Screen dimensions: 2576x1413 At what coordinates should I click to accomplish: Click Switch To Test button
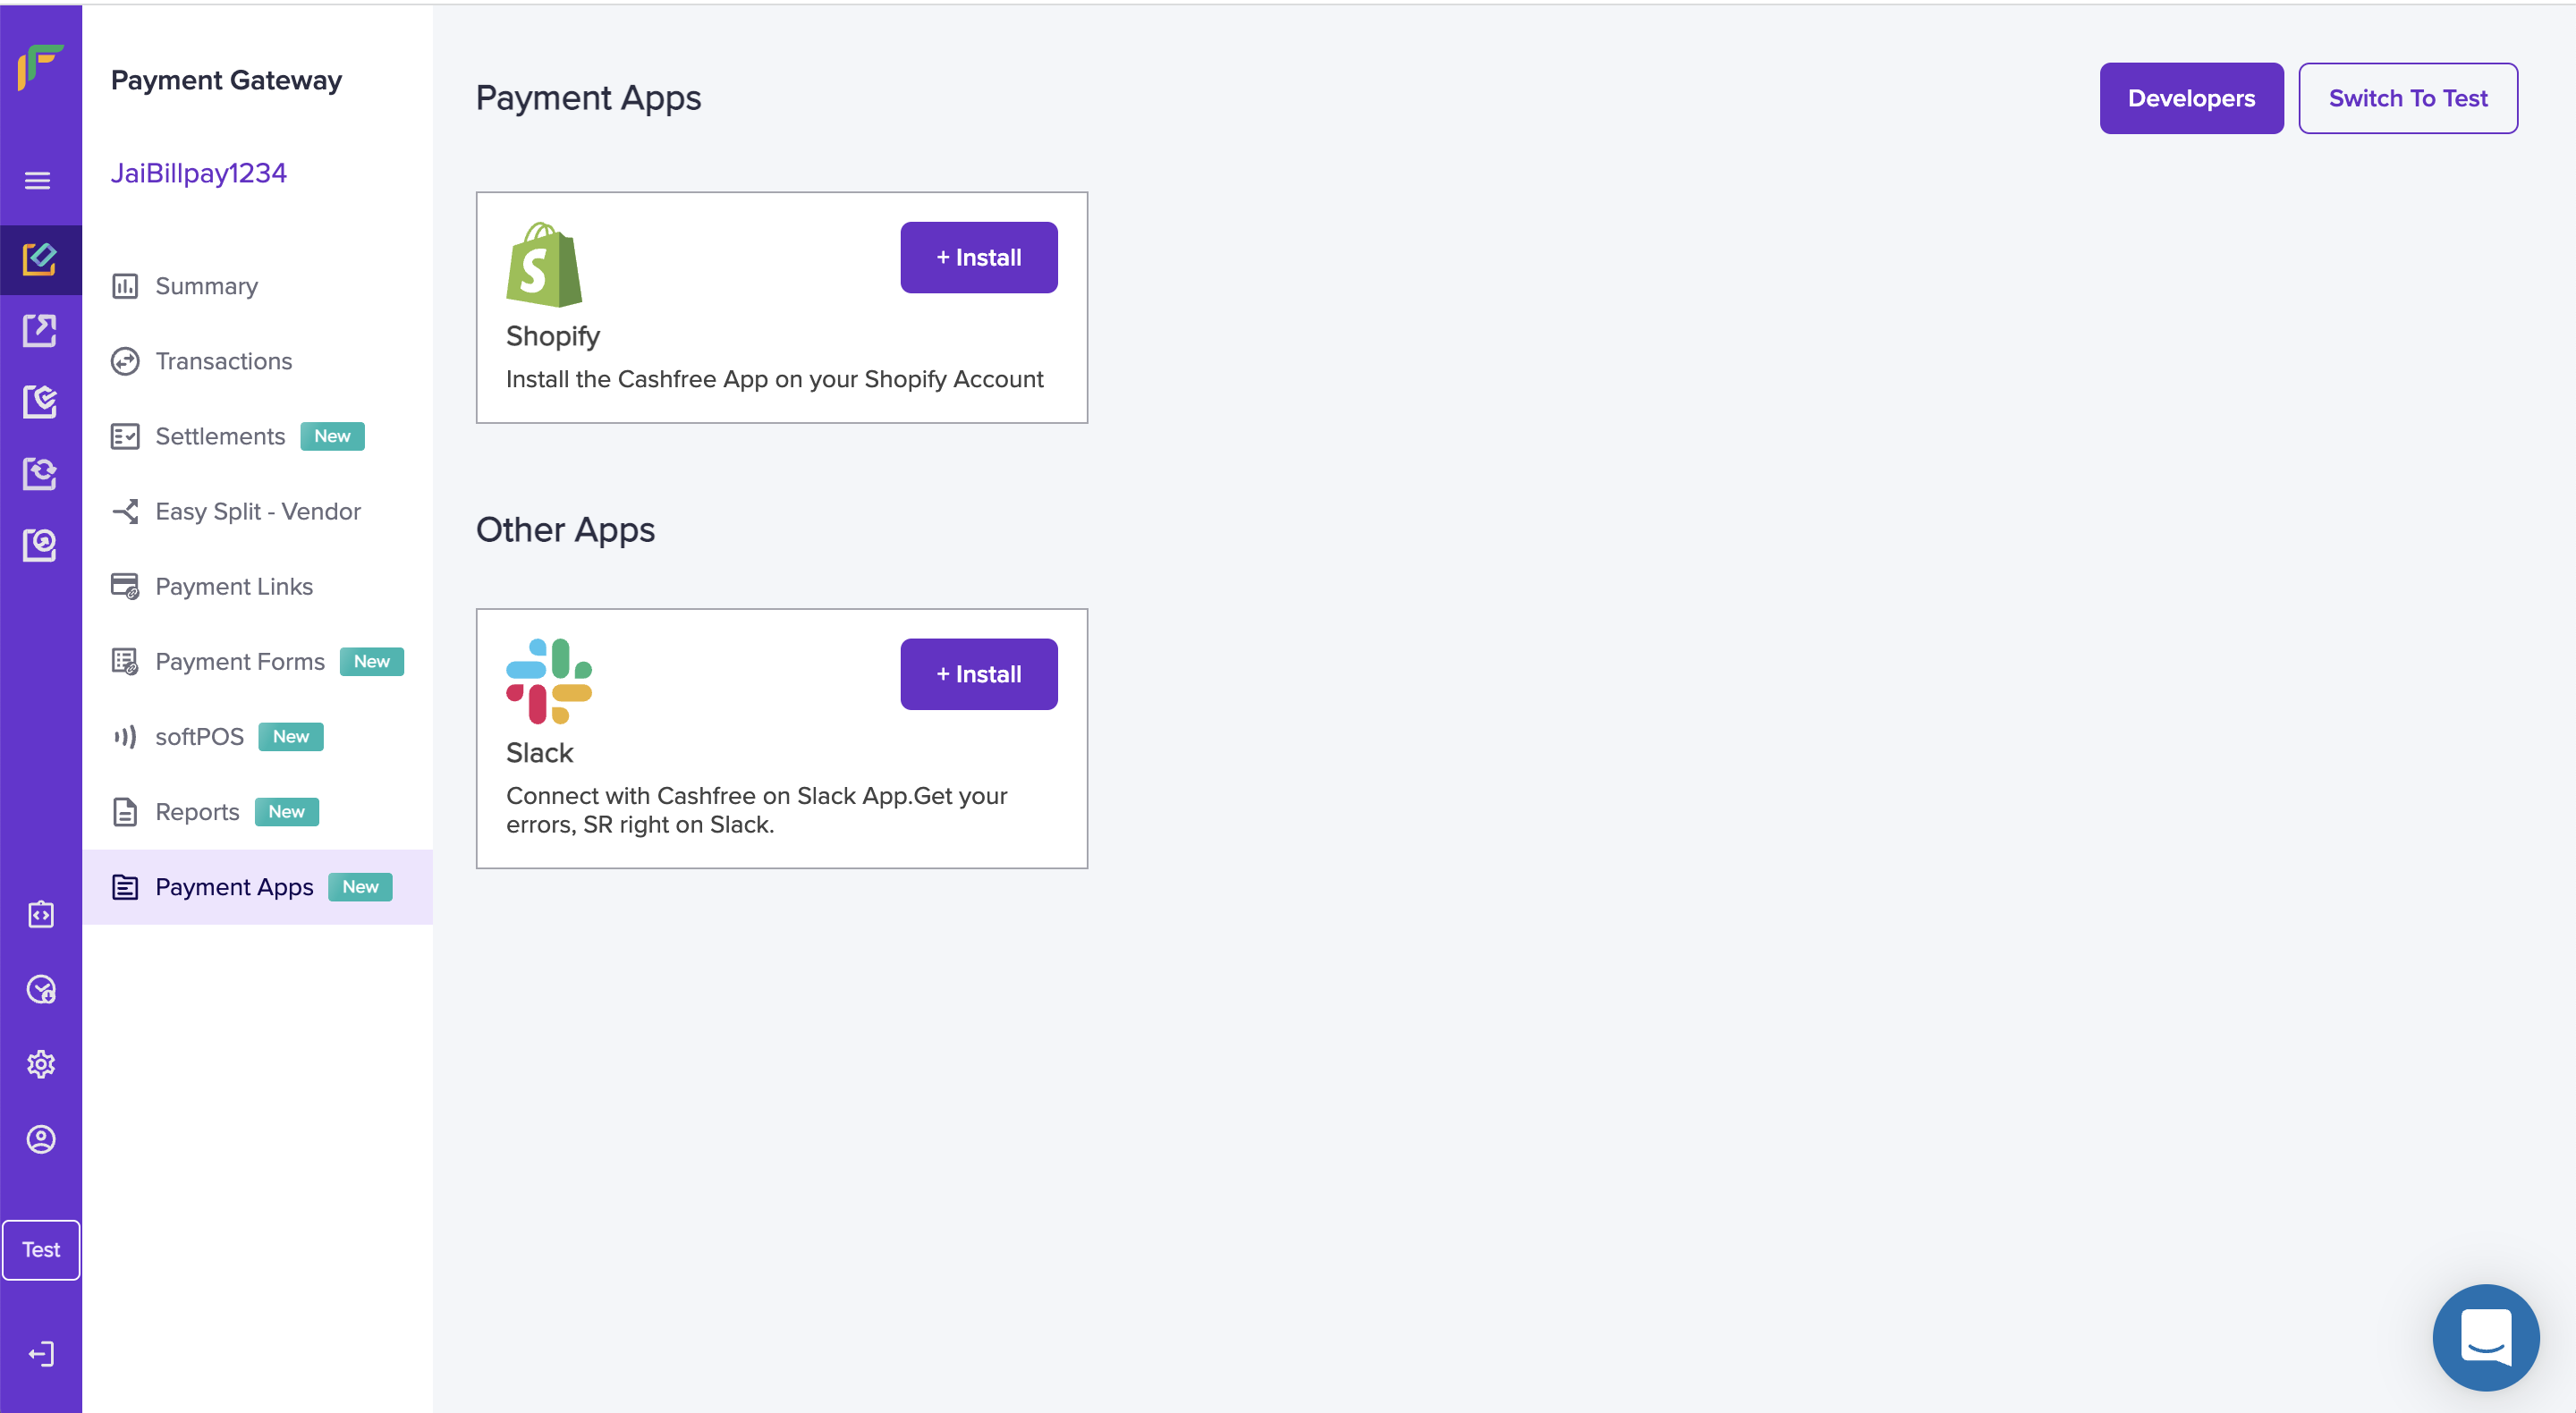click(x=2407, y=98)
